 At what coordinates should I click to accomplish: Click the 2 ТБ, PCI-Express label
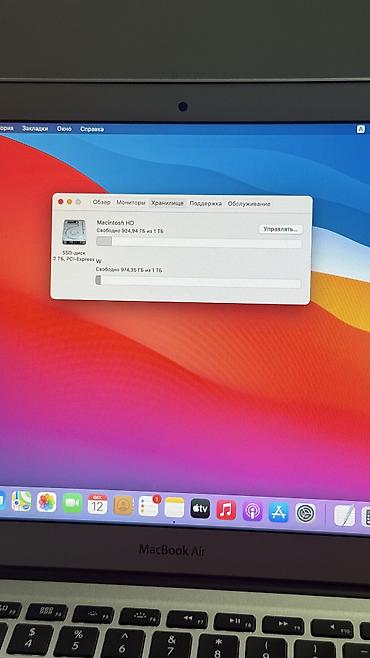tap(74, 259)
